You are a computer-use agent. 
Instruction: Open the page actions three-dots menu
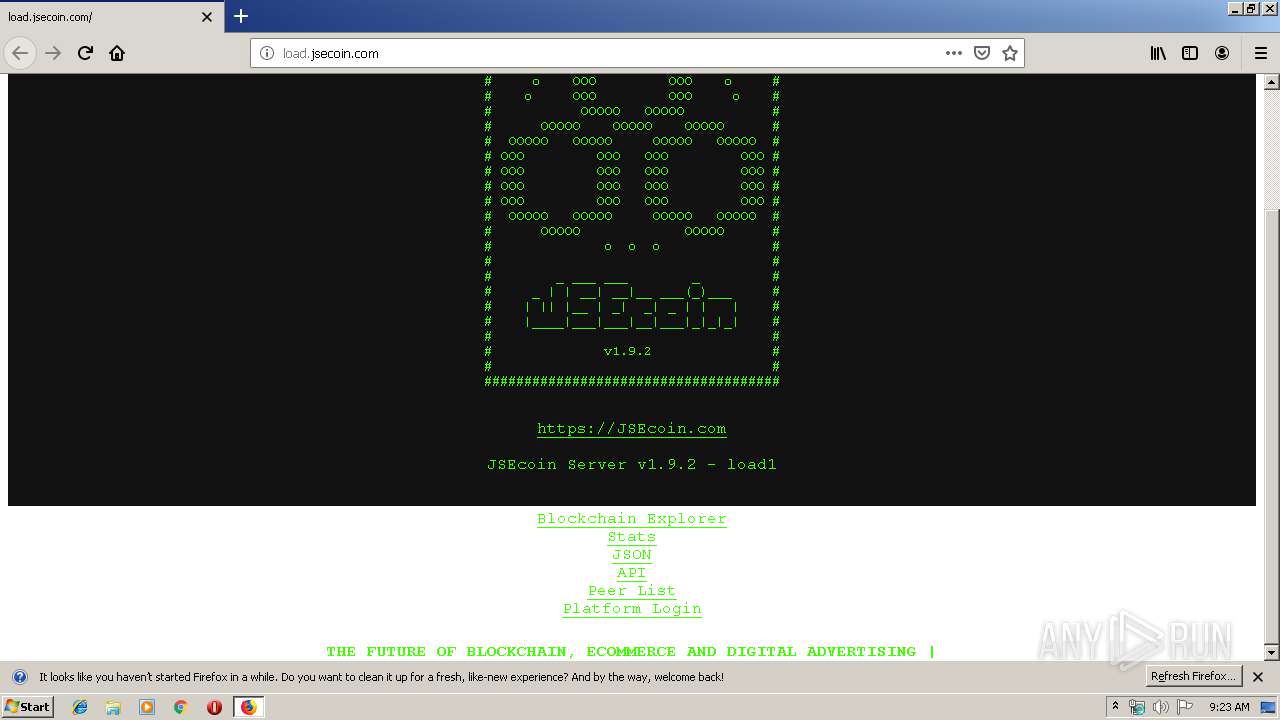954,53
